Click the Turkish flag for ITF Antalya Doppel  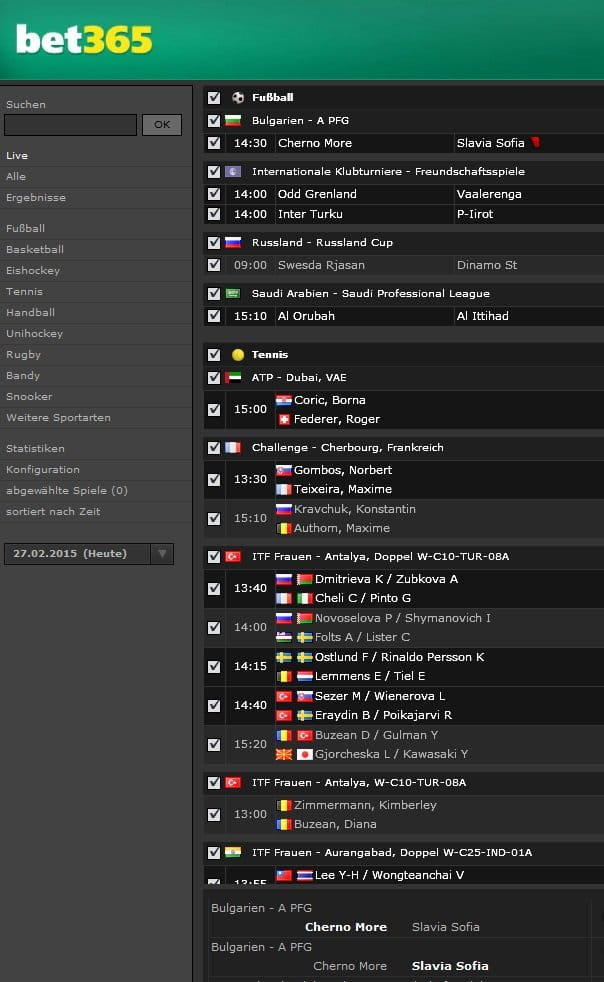point(233,556)
